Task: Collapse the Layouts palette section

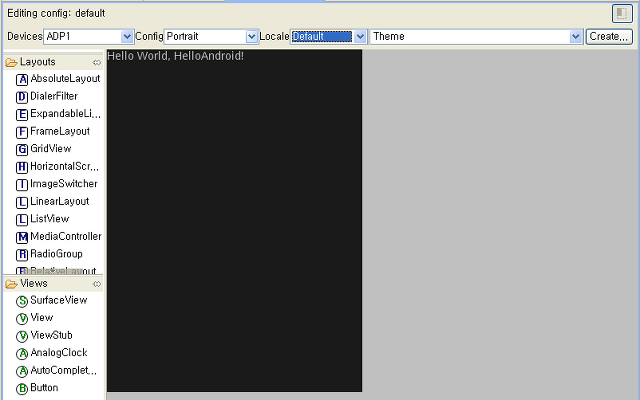Action: (53, 62)
